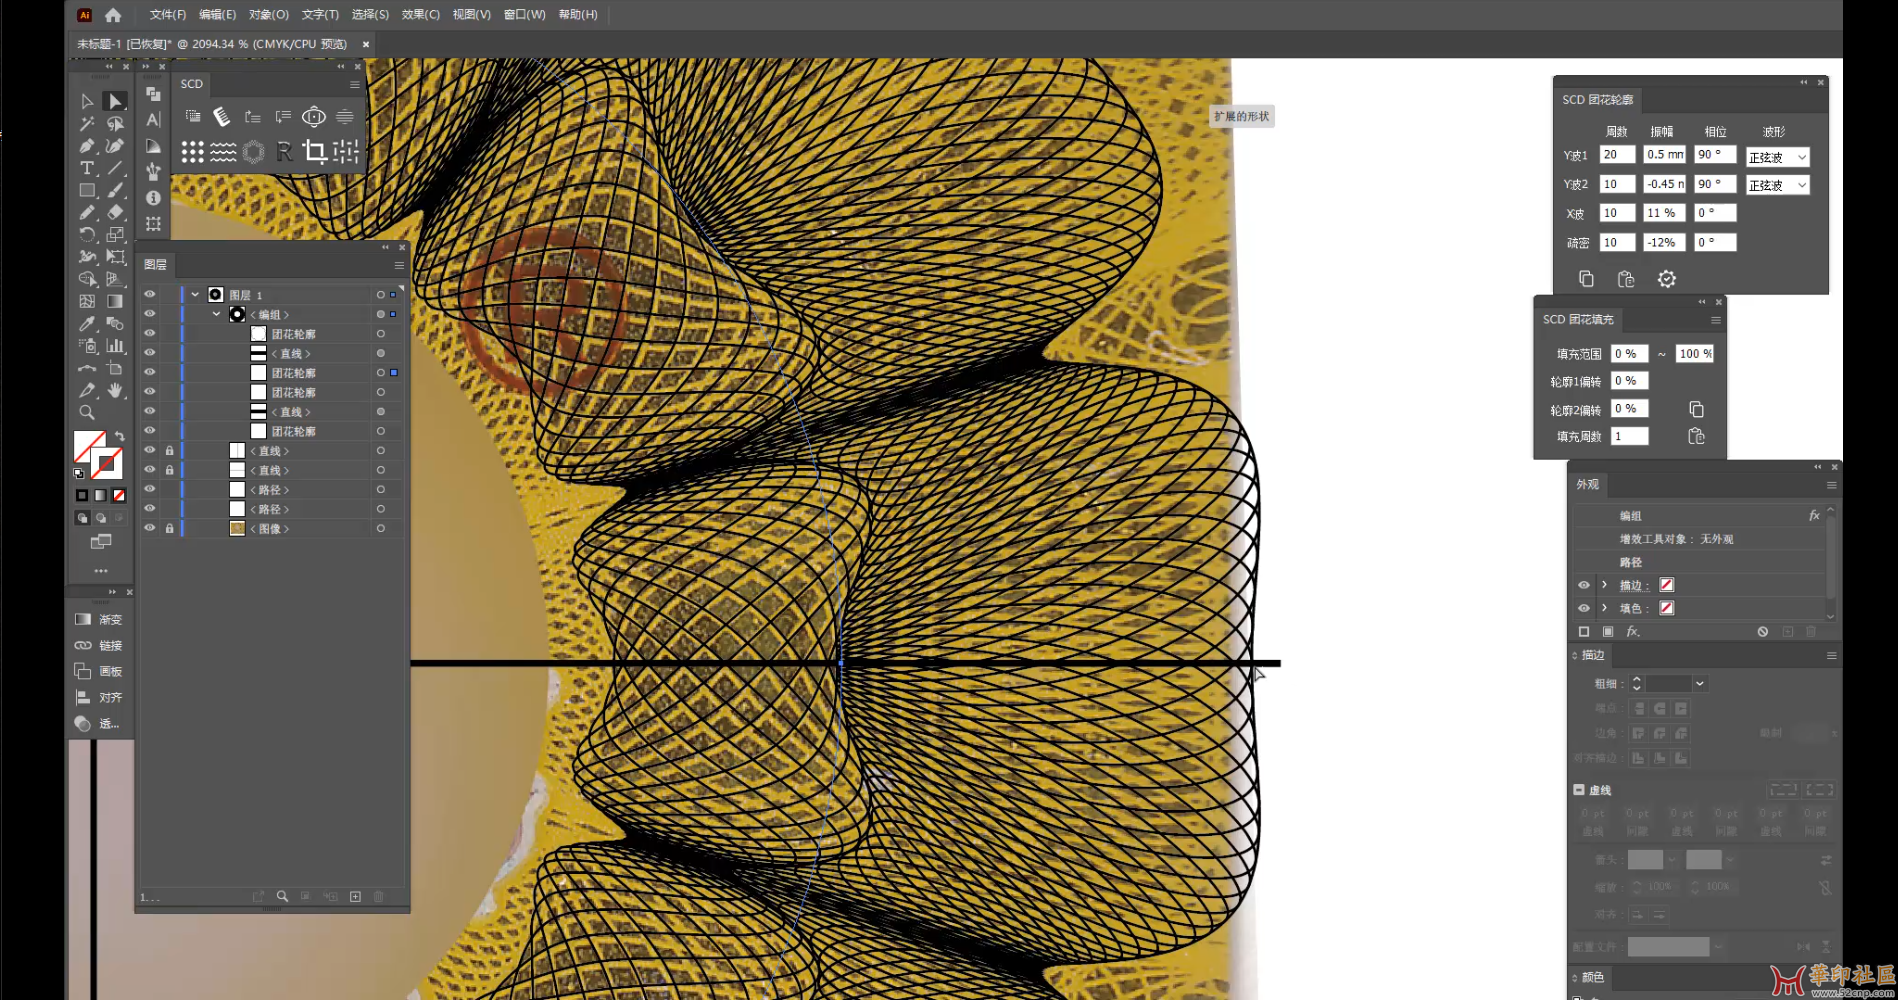Open the 效果(C) menu
The image size is (1898, 1000).
click(421, 15)
